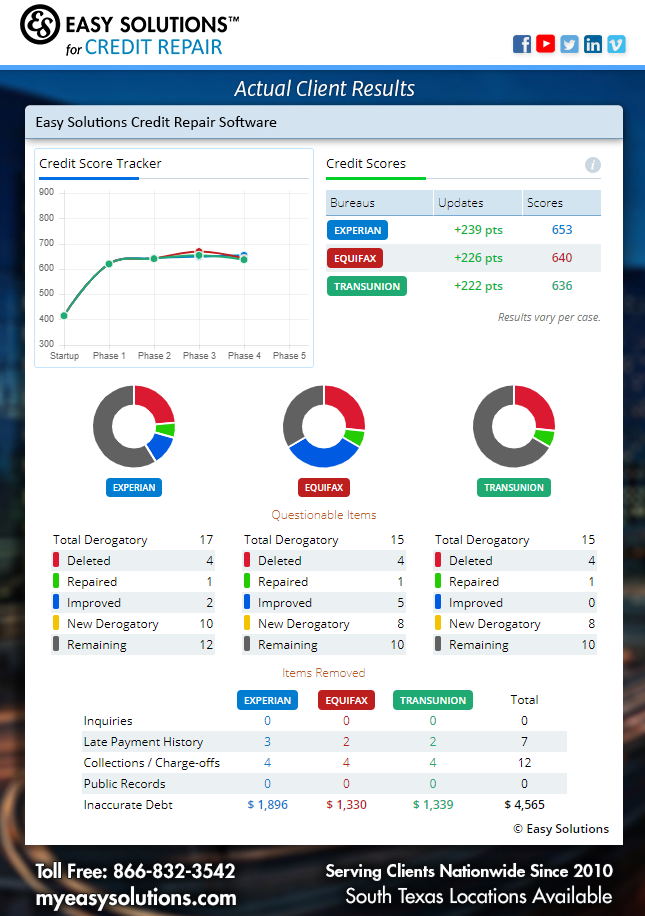Click the Experian score 653
Viewport: 645px width, 916px height.
(x=562, y=230)
